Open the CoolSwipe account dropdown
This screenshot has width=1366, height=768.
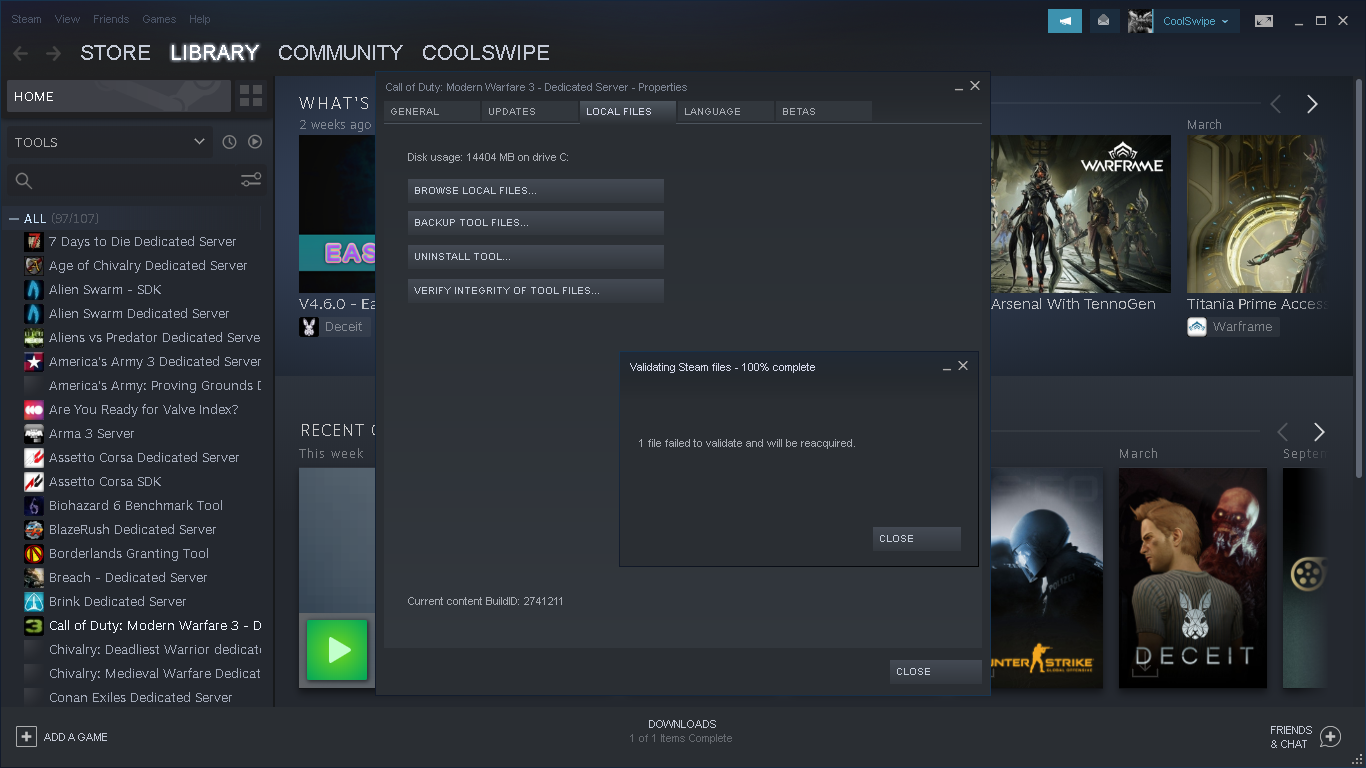pyautogui.click(x=1196, y=21)
